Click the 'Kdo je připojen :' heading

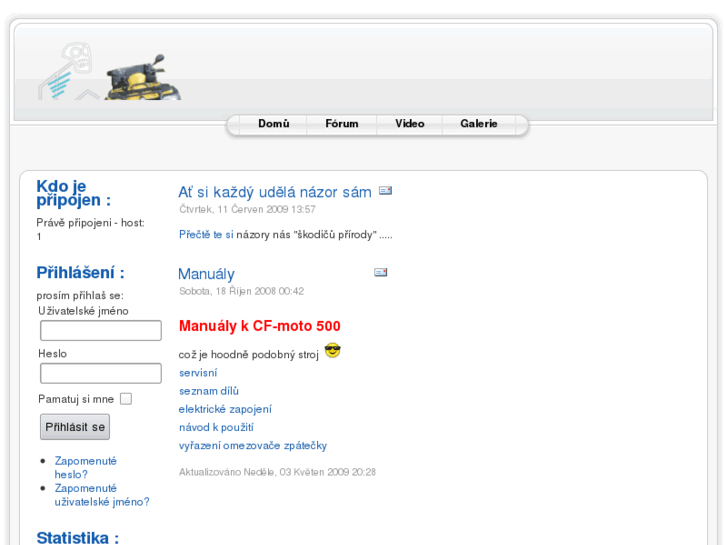(x=73, y=193)
